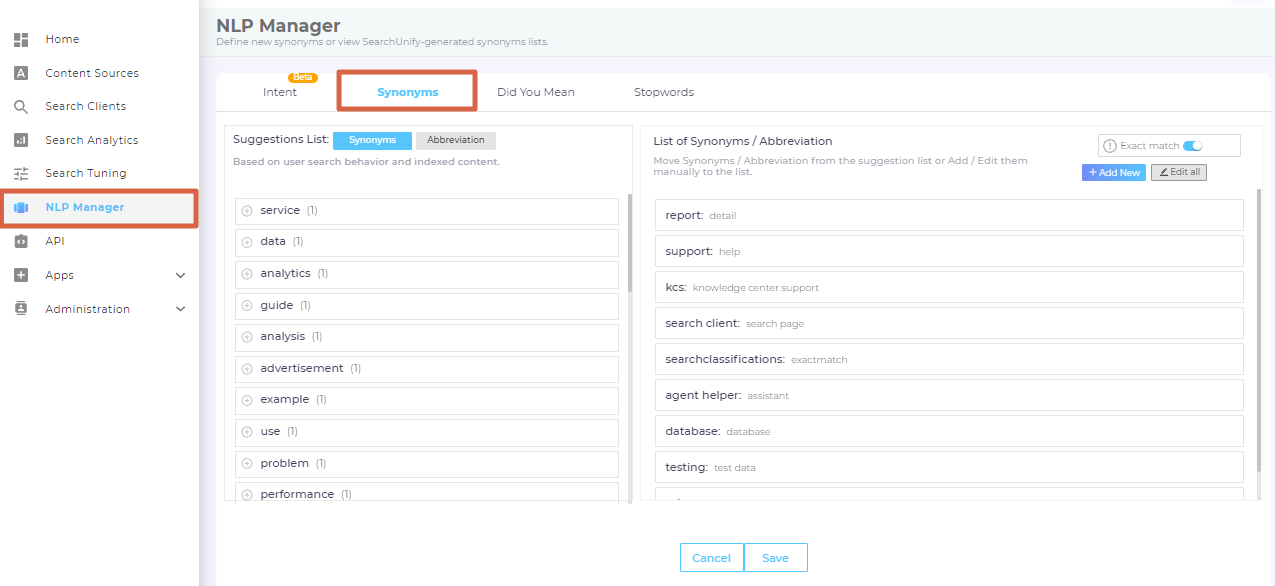Image resolution: width=1275 pixels, height=586 pixels.
Task: Click the "search client: search page" entry
Action: 949,323
